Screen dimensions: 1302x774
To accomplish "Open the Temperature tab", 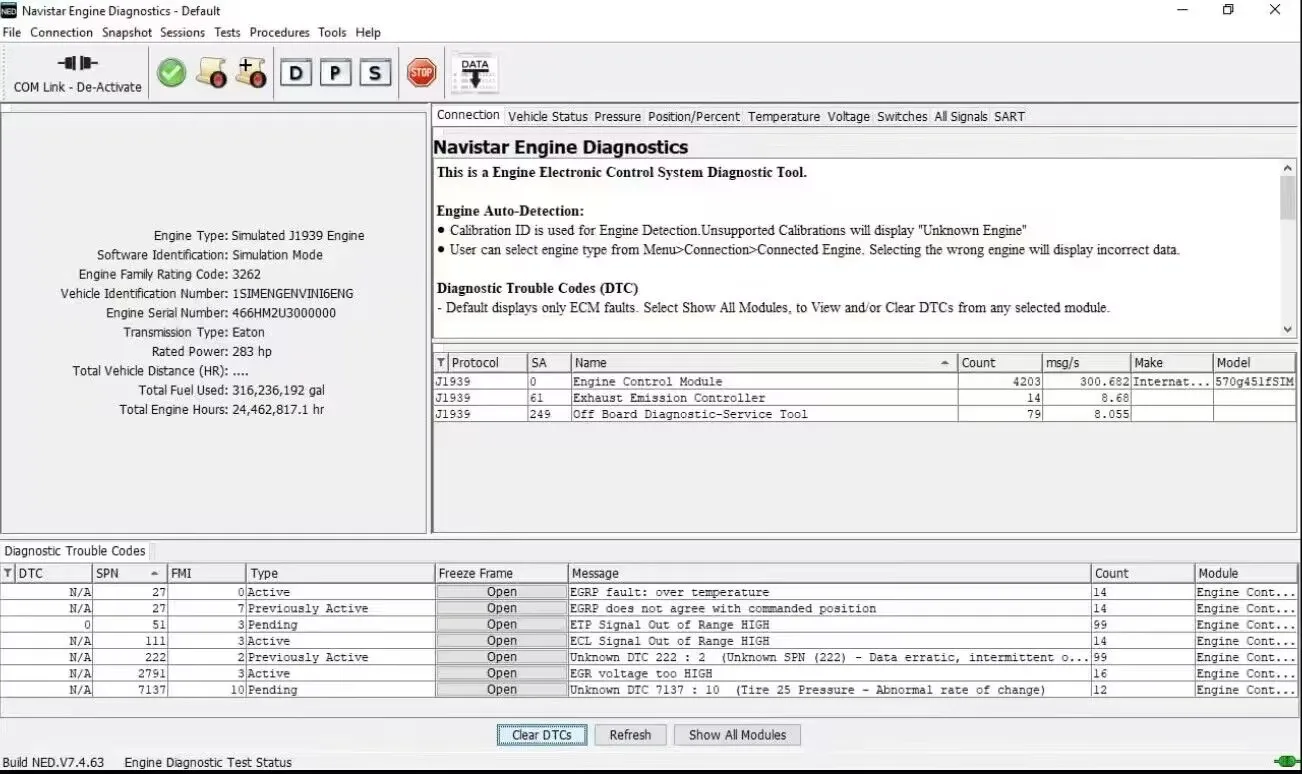I will click(784, 116).
